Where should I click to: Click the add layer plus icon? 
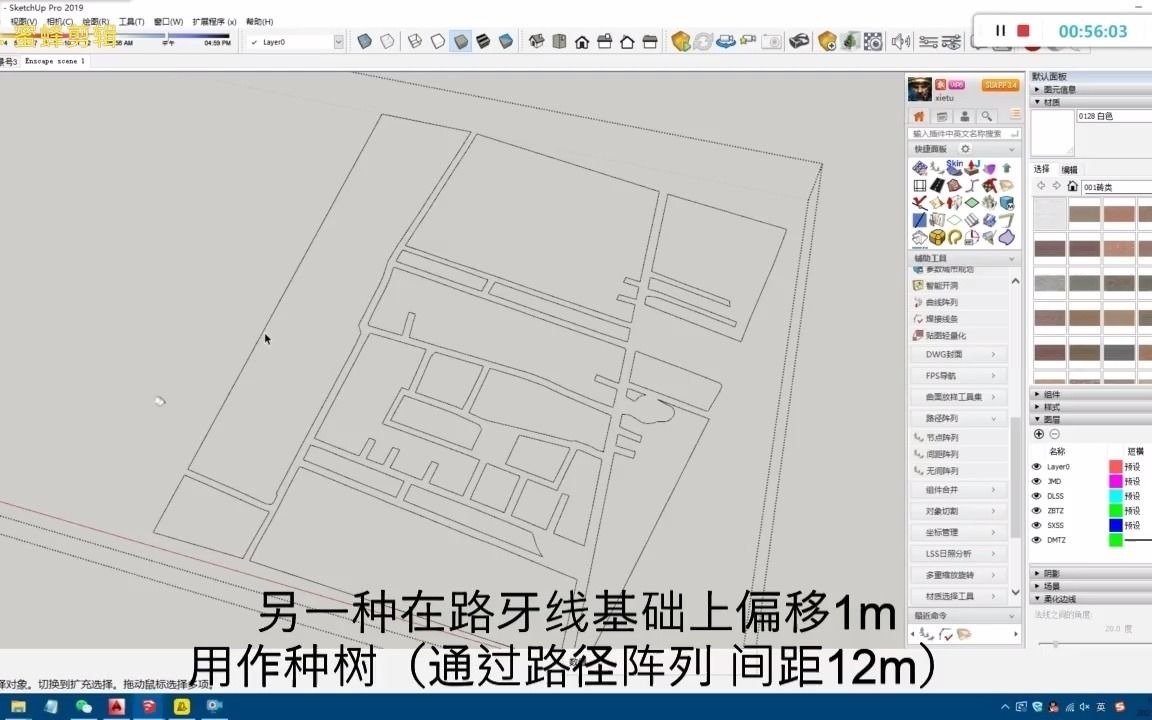pyautogui.click(x=1038, y=433)
